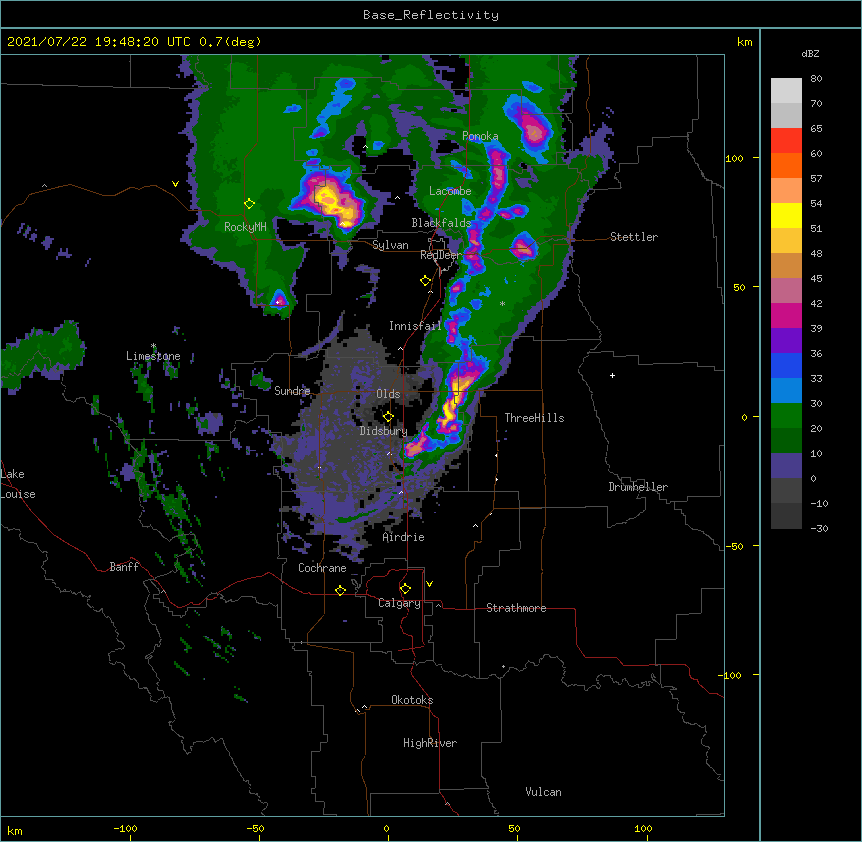Click the Sylvan label
This screenshot has height=842, width=862.
click(390, 245)
